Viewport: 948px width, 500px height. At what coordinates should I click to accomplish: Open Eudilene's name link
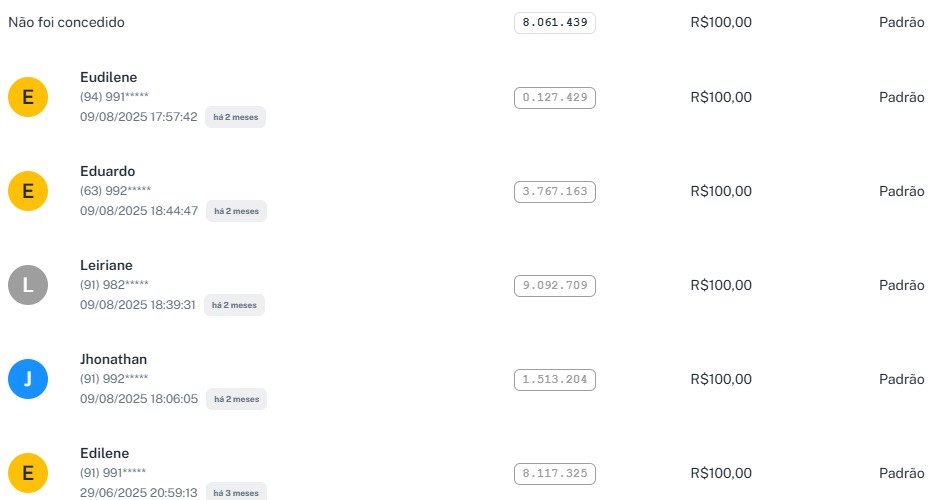coord(108,77)
